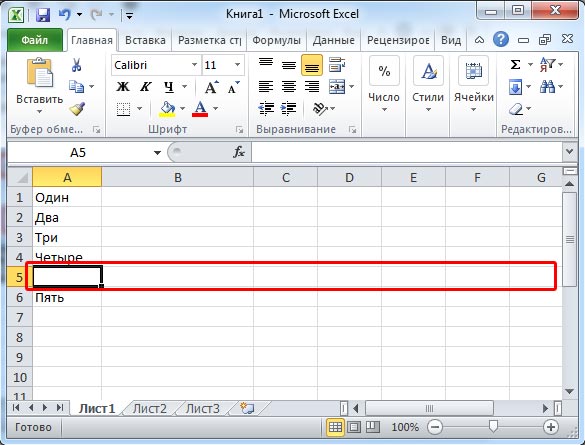Click the Вставить paste button
This screenshot has height=445, width=585.
(x=40, y=86)
